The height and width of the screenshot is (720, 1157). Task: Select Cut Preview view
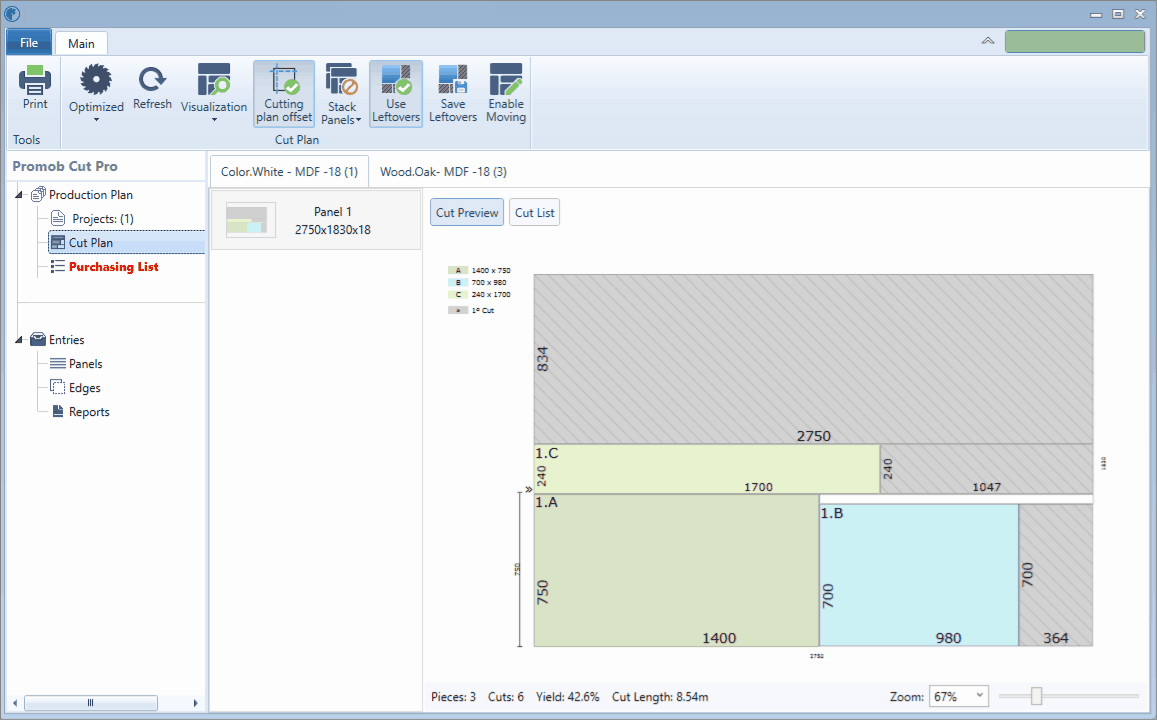pyautogui.click(x=467, y=212)
